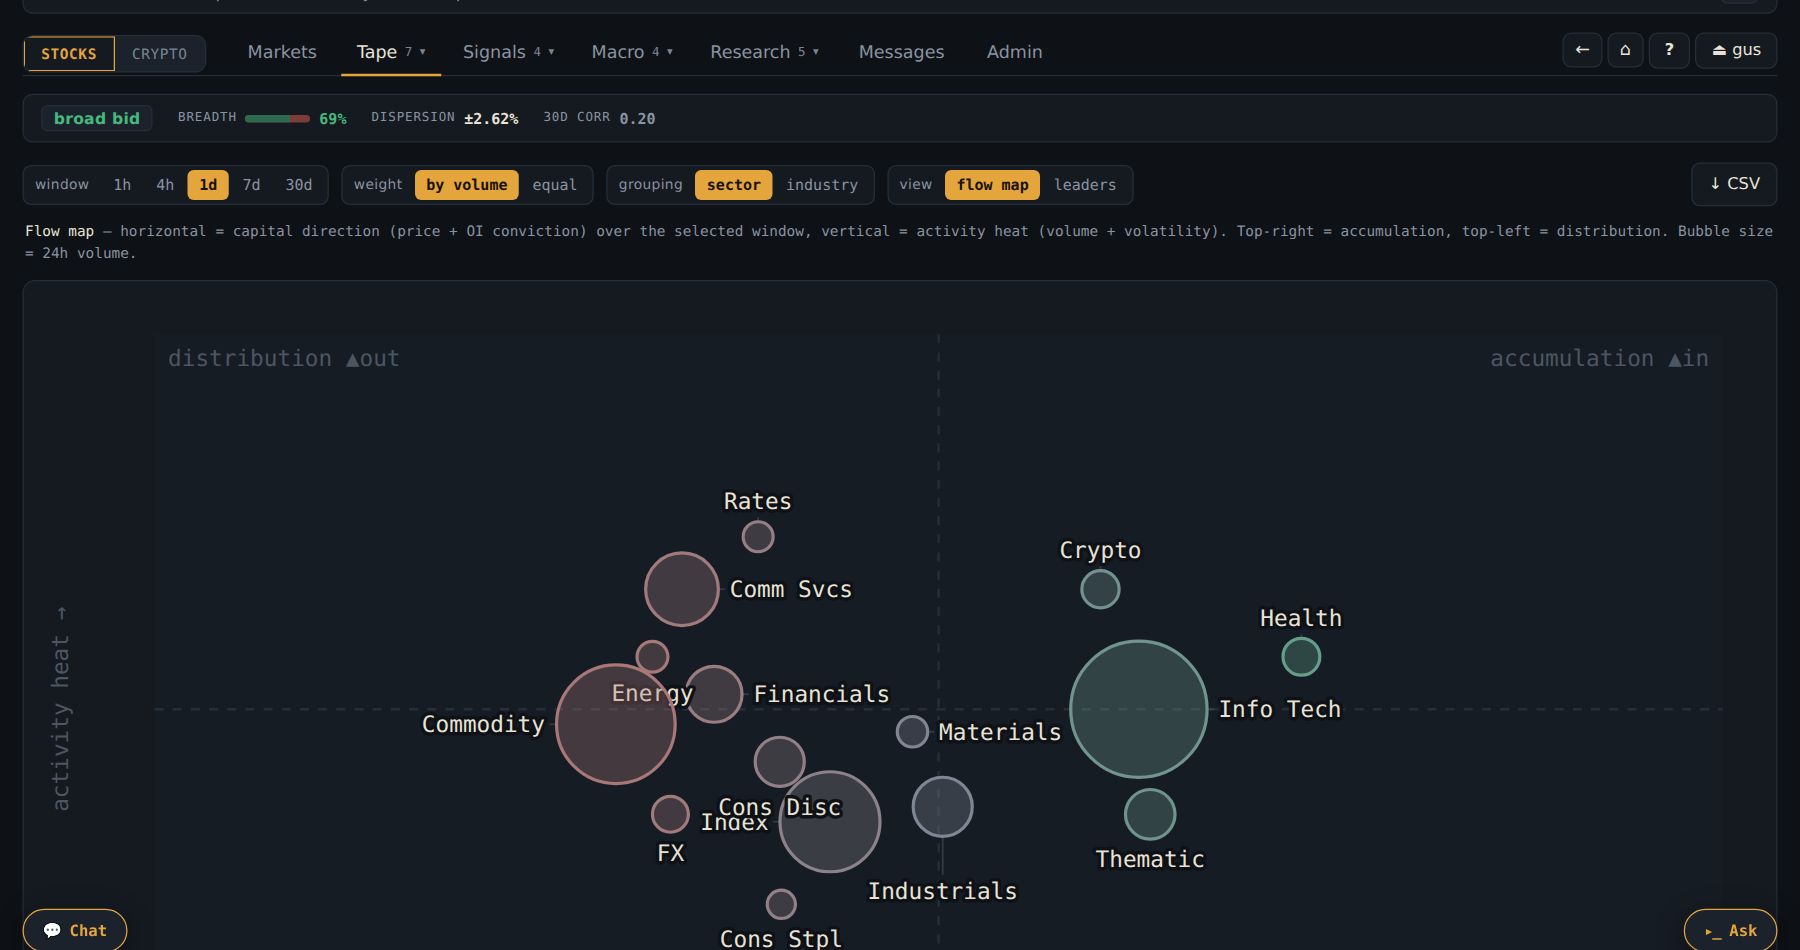Go to home via house icon

click(1625, 50)
